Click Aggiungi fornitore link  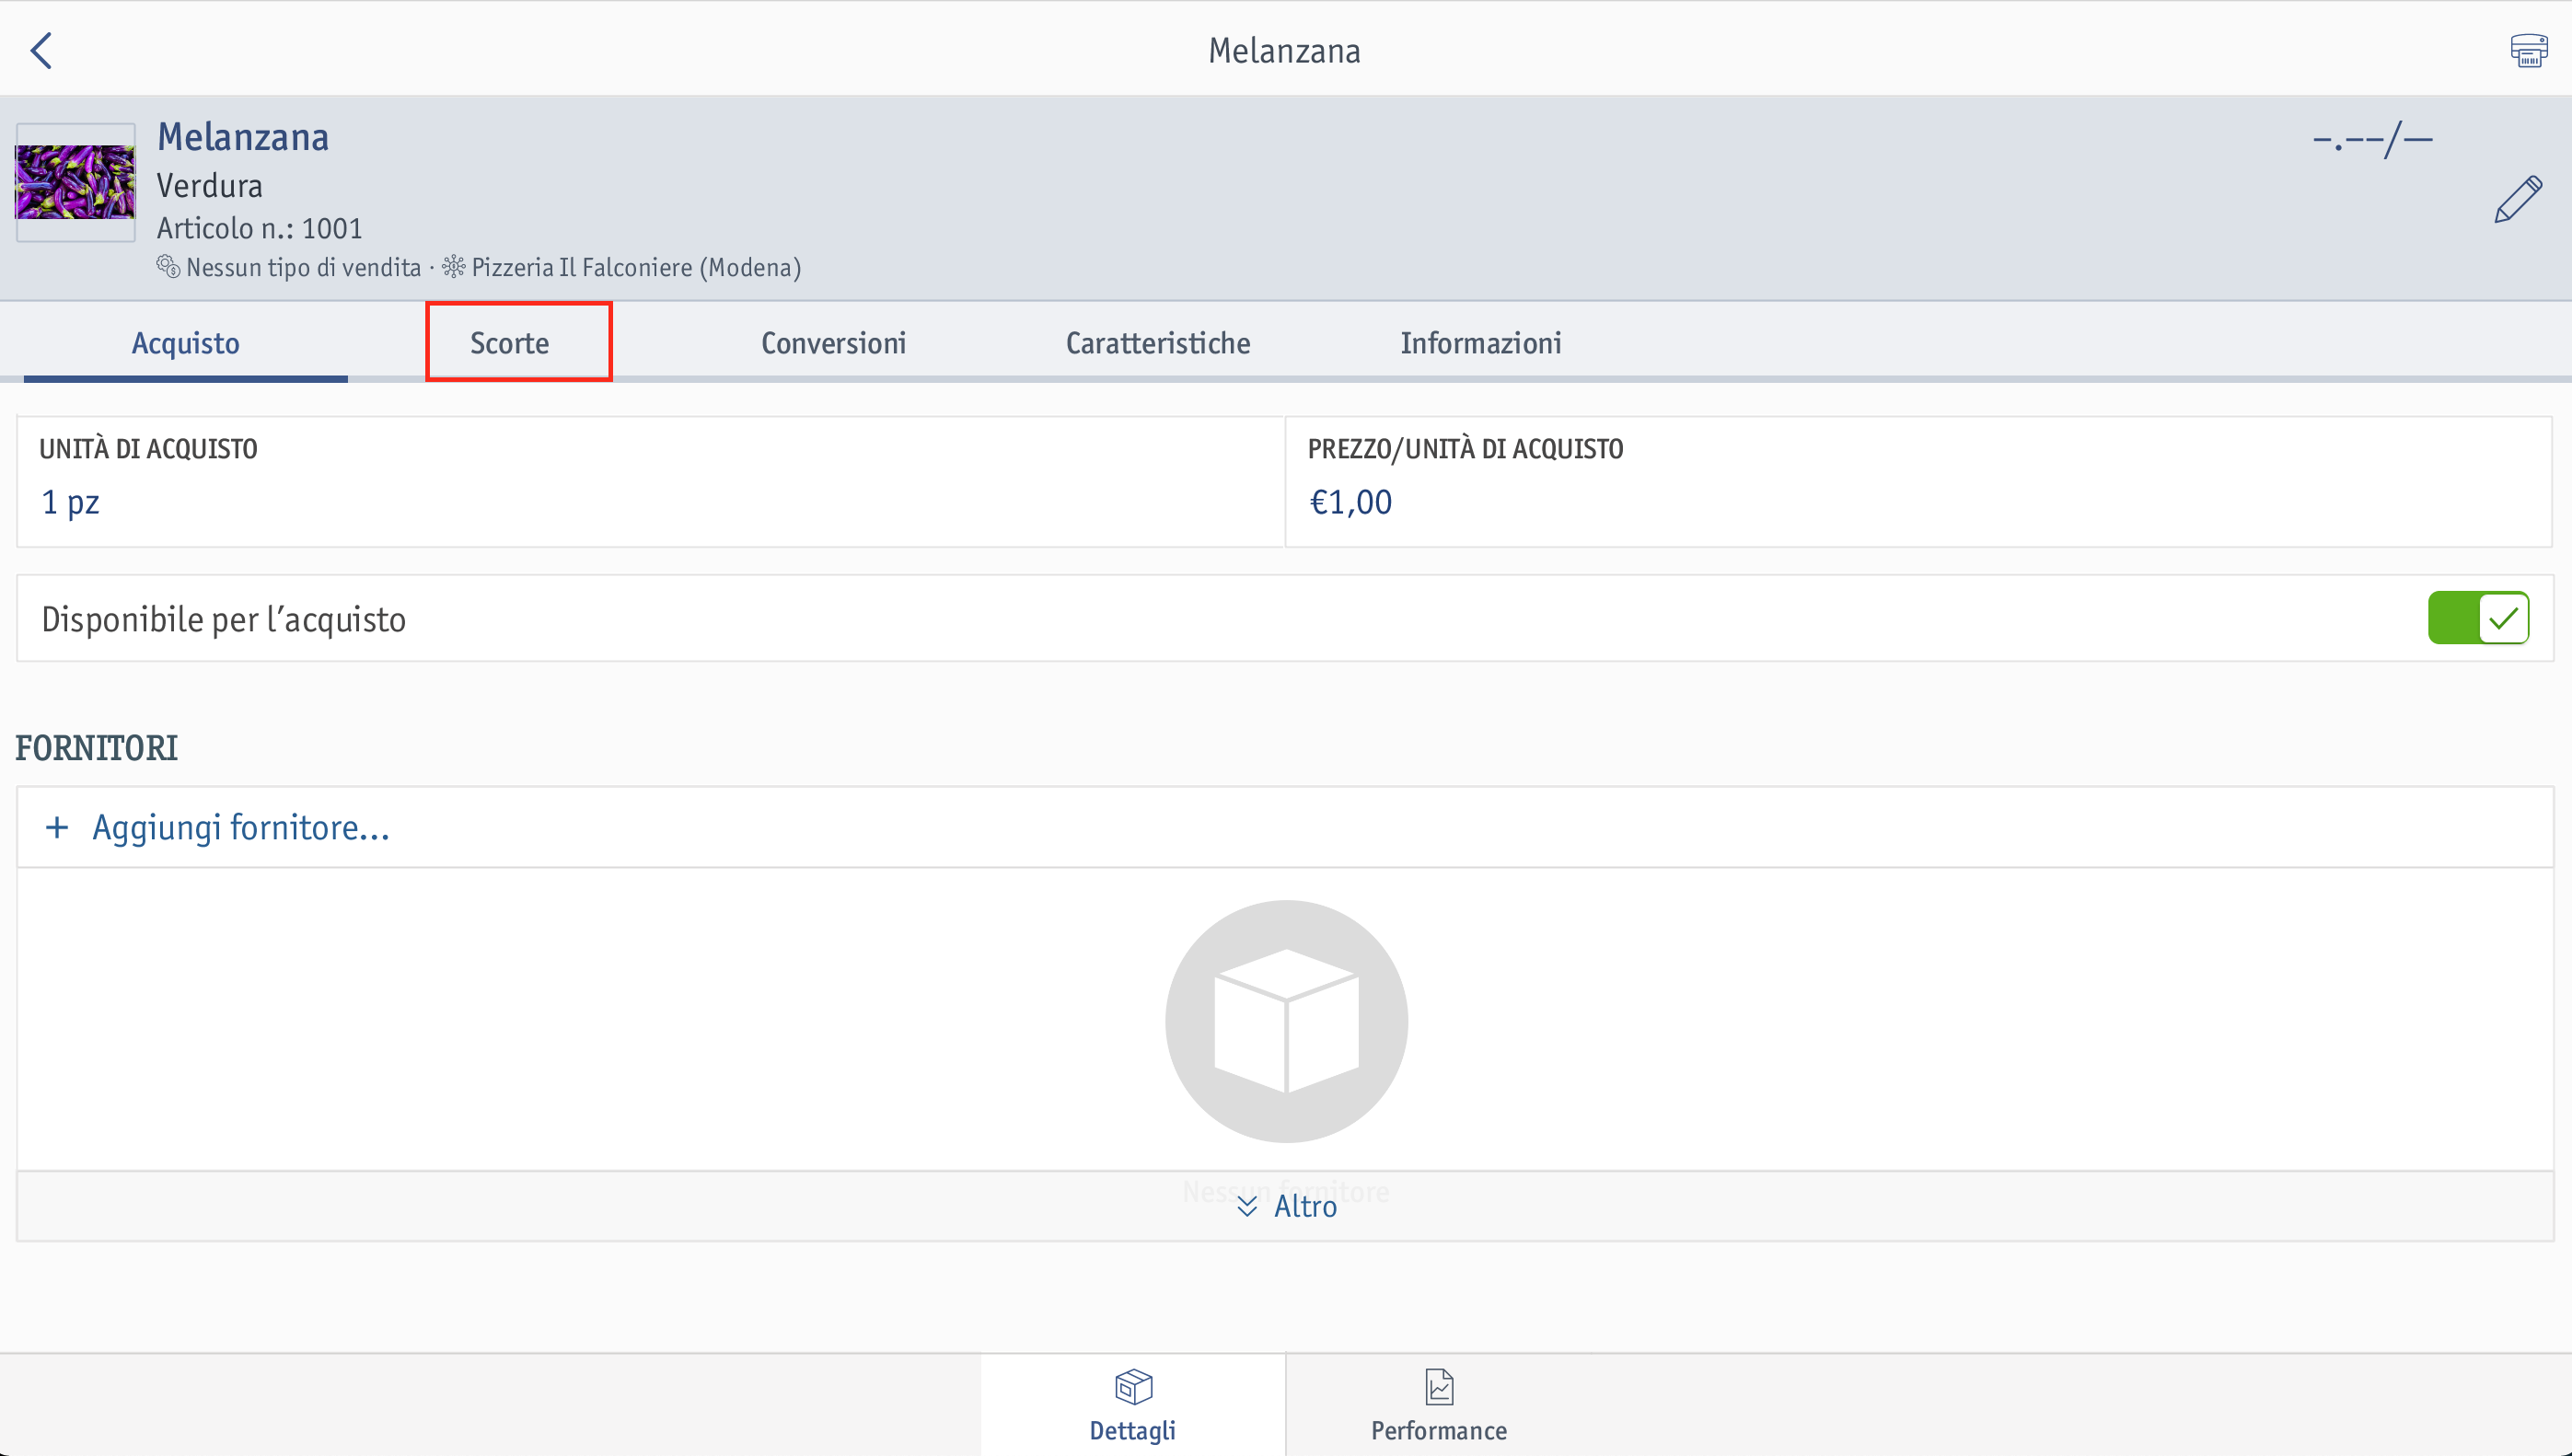click(241, 827)
